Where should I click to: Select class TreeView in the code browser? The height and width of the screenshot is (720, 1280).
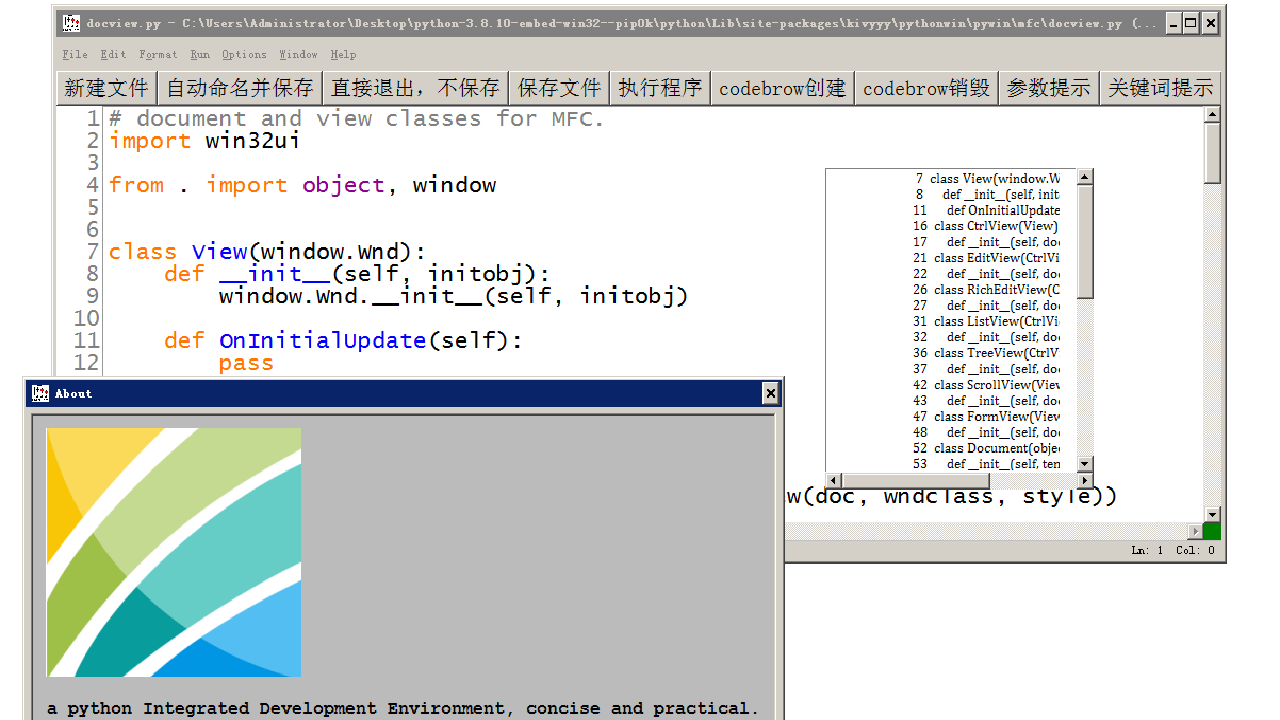[x=996, y=353]
